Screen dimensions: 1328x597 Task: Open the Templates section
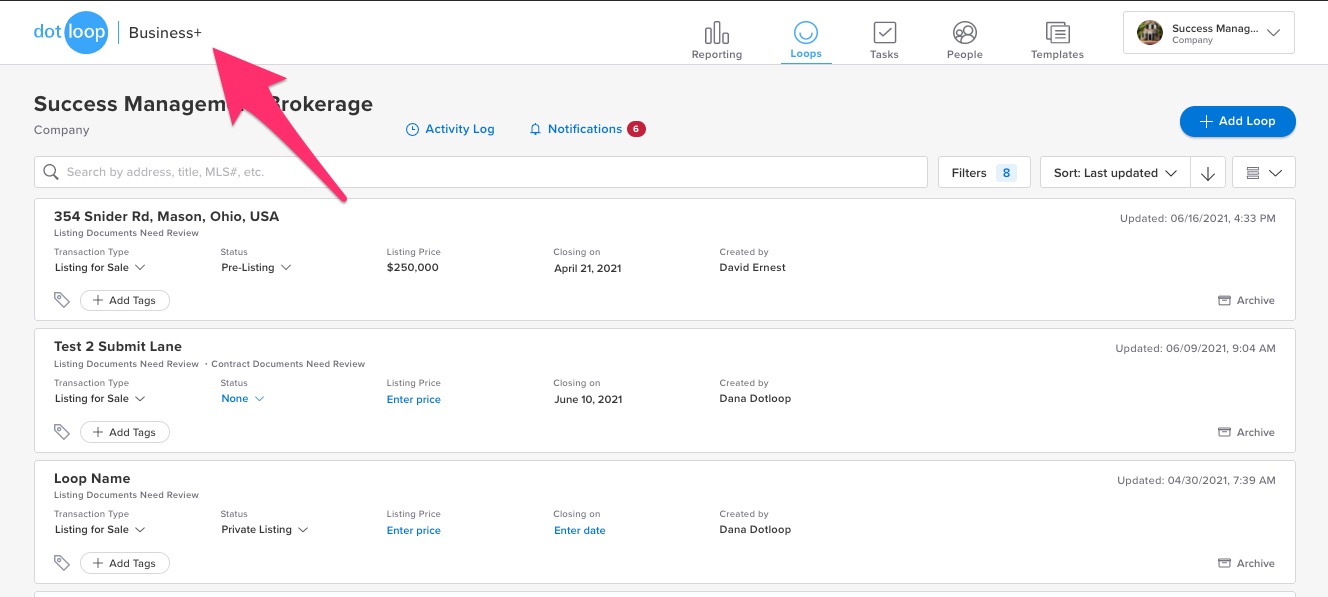coord(1056,38)
